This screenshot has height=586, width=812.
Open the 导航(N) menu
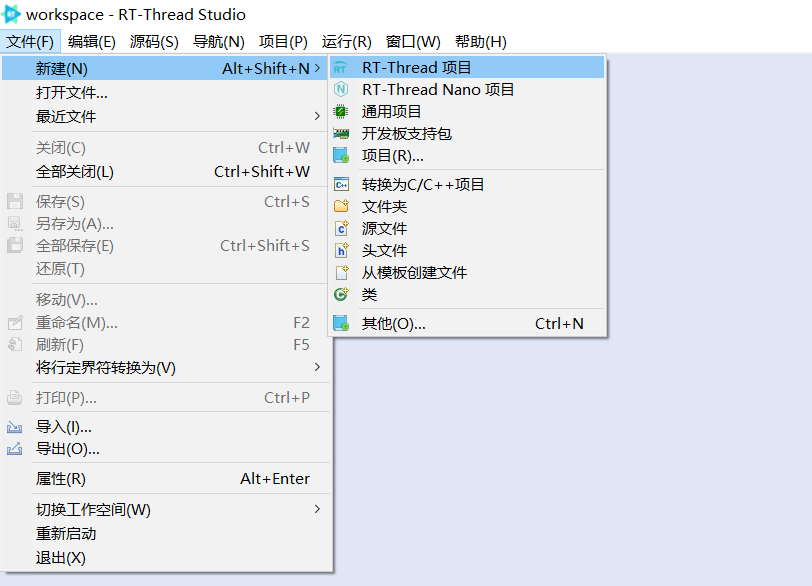click(219, 41)
